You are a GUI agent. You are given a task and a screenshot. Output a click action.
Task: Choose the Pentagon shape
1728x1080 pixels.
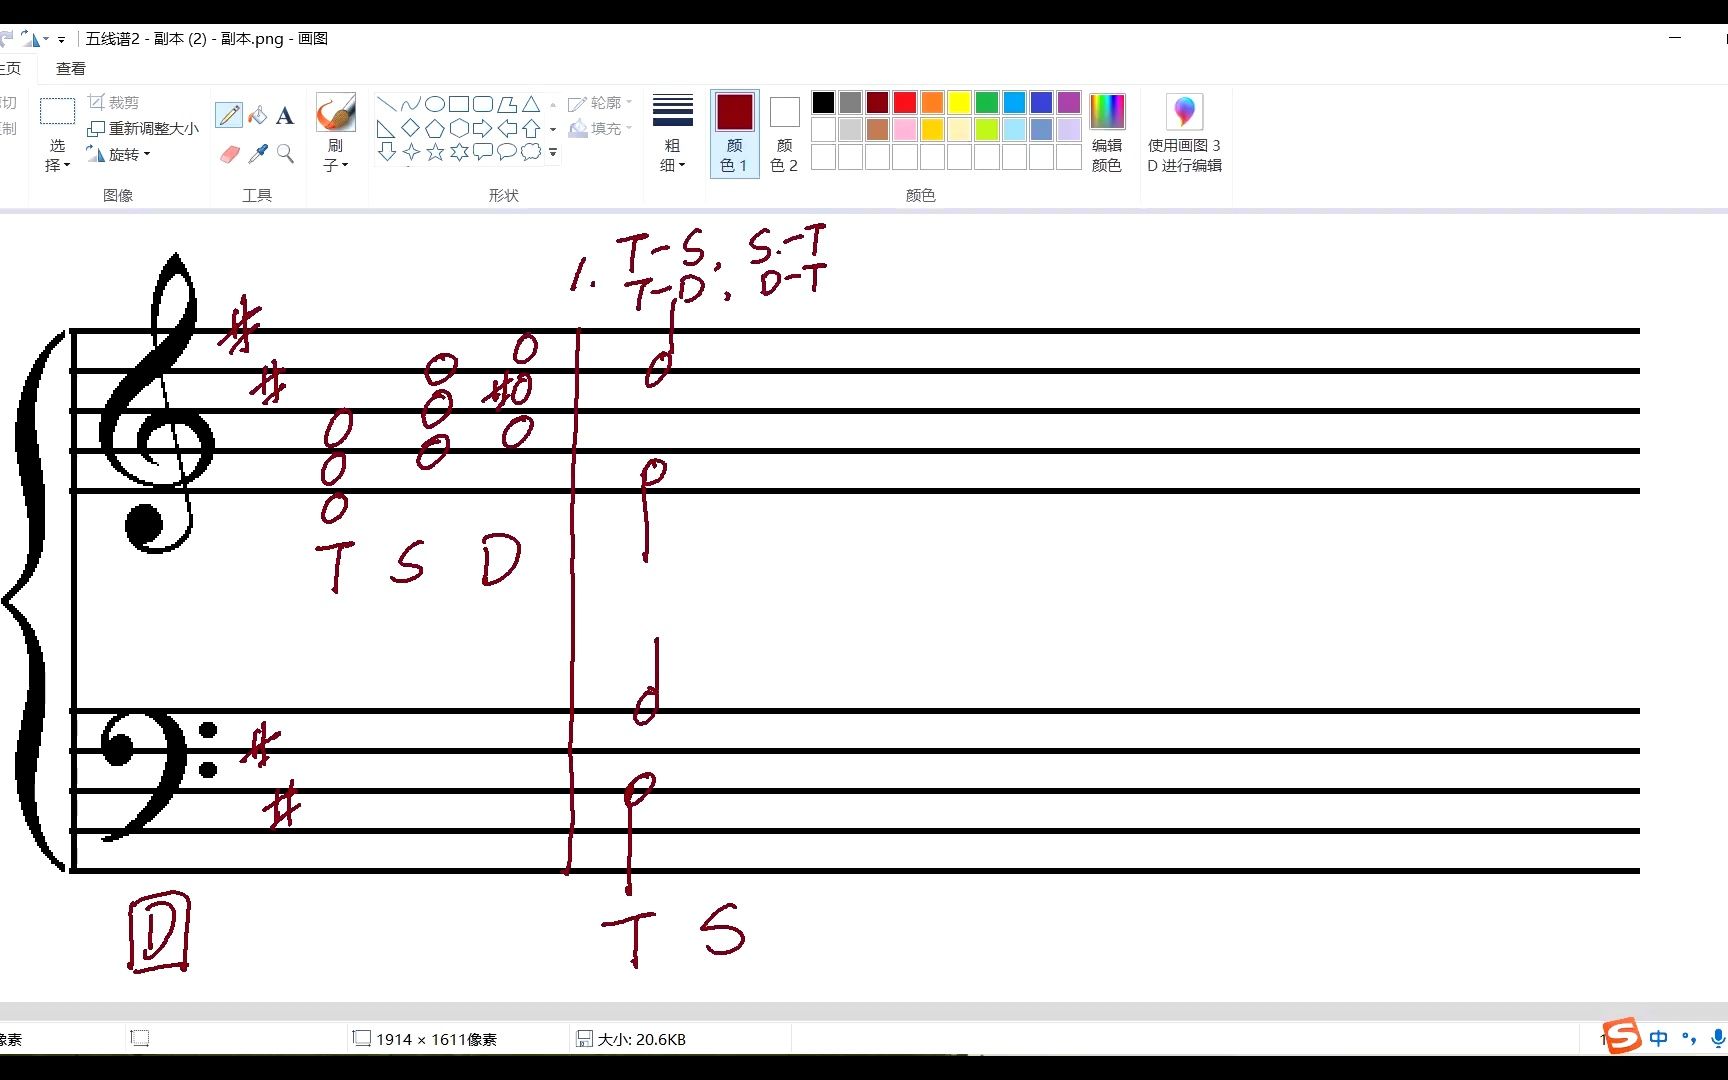click(434, 128)
